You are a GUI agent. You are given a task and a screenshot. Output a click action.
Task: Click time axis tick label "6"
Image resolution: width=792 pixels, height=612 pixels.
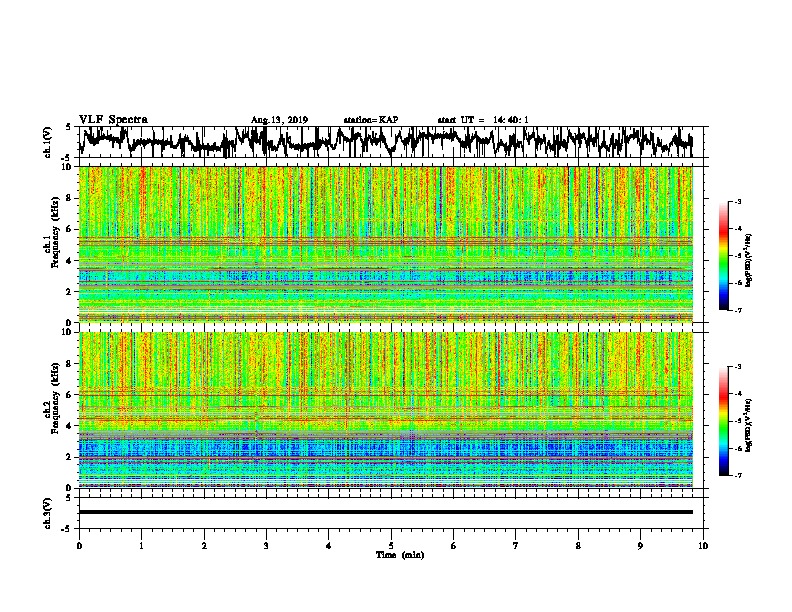tap(454, 546)
